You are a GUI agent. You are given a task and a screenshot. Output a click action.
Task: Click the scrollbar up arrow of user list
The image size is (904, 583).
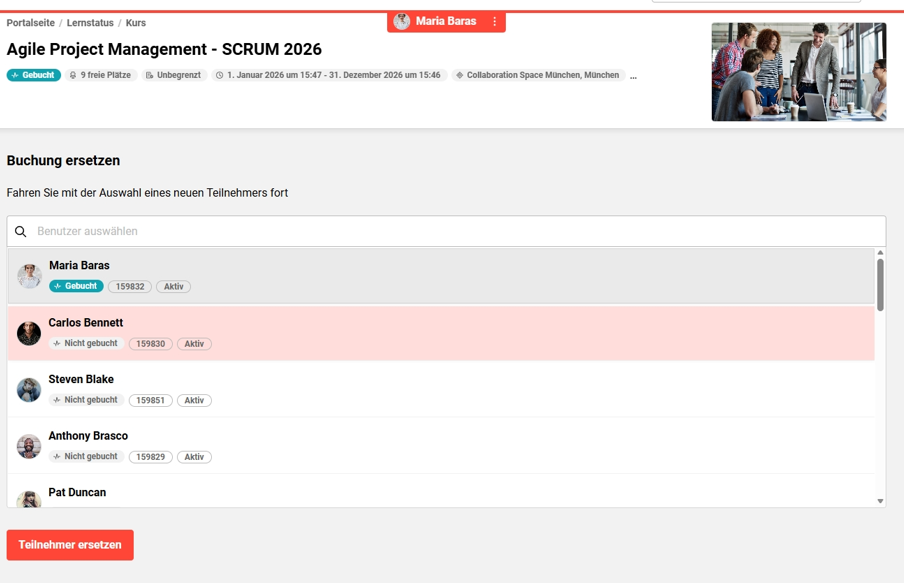click(x=880, y=253)
